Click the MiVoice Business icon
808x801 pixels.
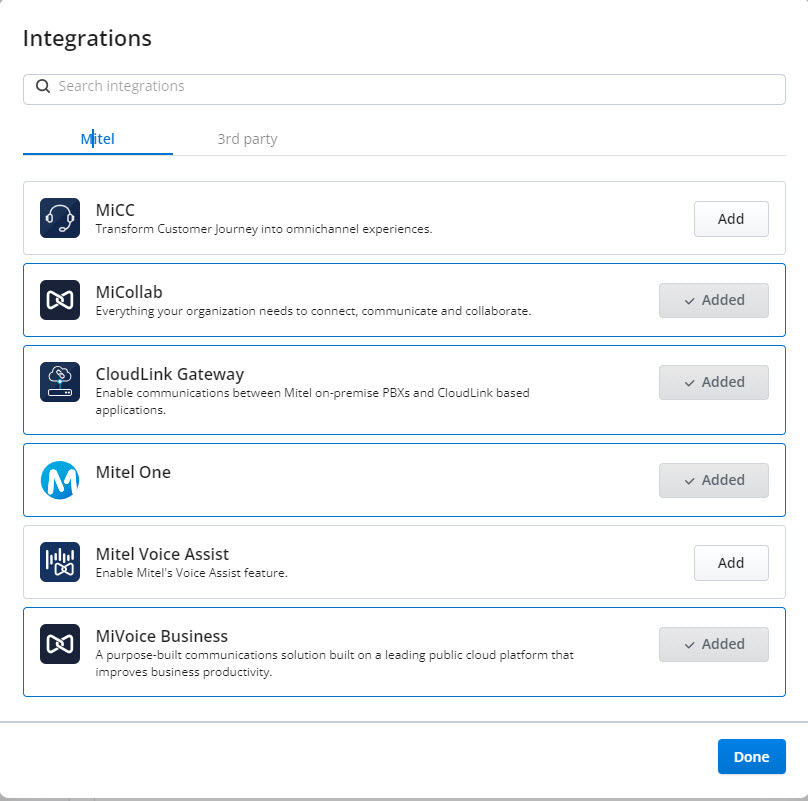[x=60, y=644]
